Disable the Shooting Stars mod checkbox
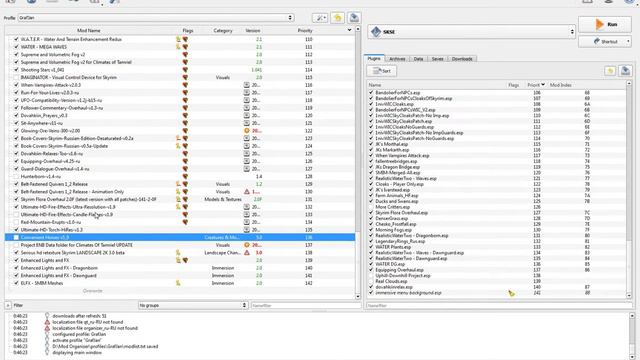Screen dimensions: 640x360 point(16,70)
